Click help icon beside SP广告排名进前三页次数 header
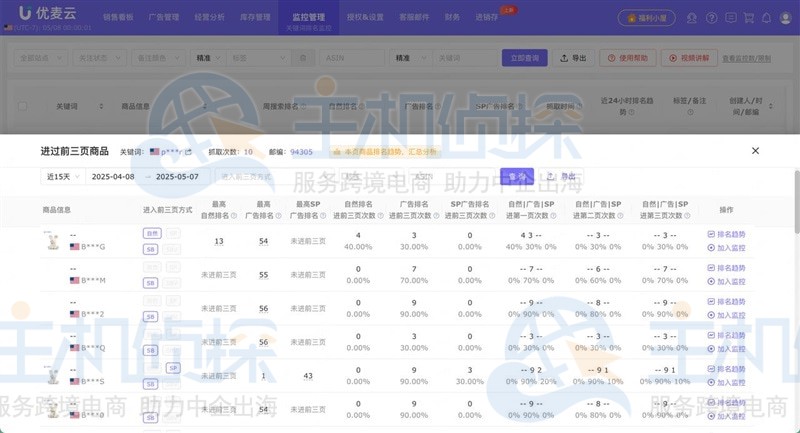Viewport: 800px width, 433px height. [x=492, y=216]
